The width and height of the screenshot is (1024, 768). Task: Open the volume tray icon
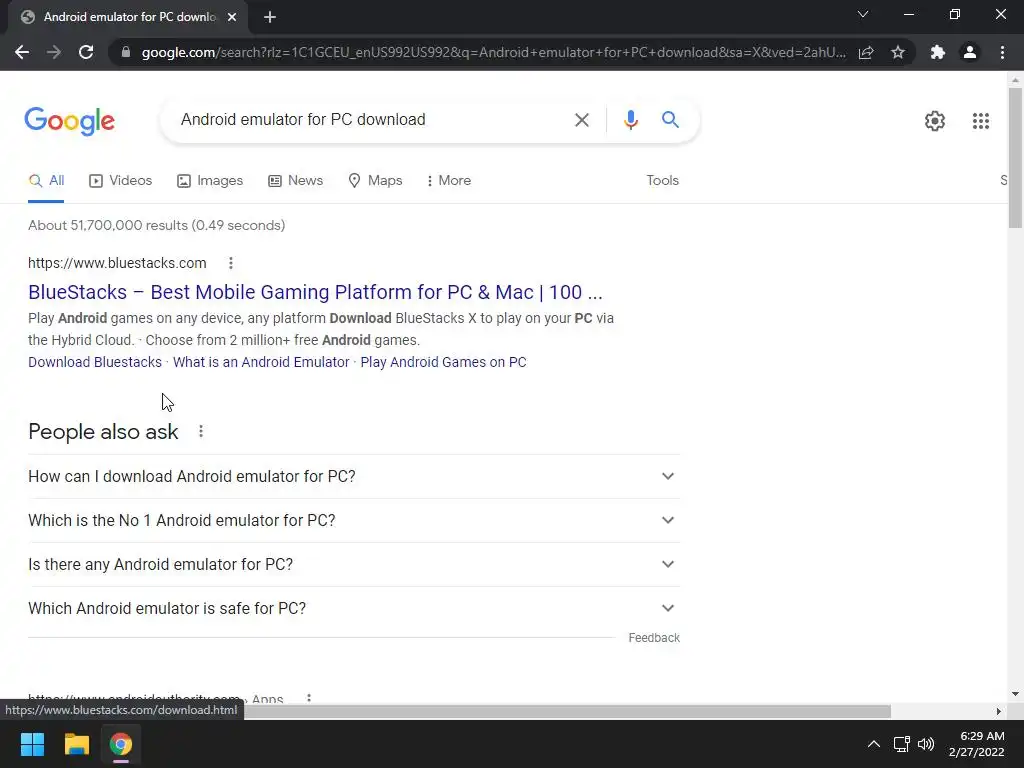[x=926, y=744]
